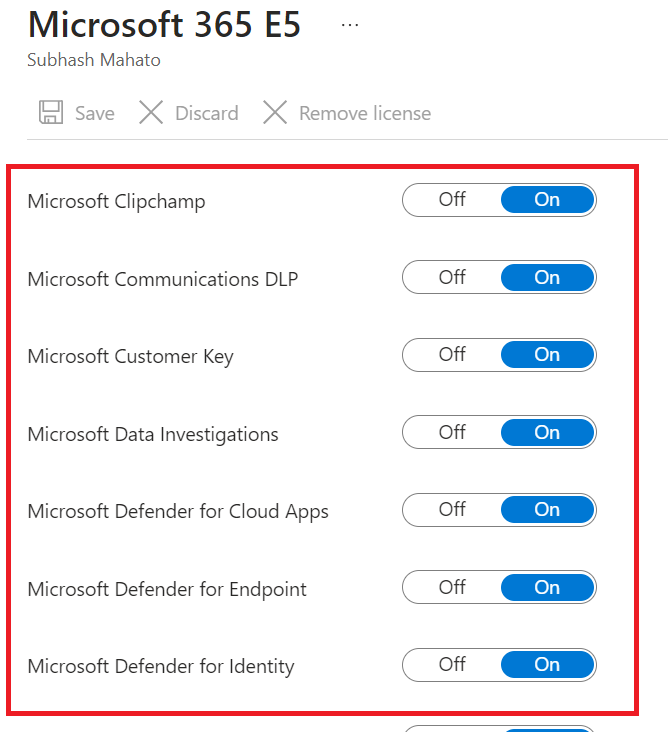Turn off Microsoft Data Investigations
This screenshot has height=732, width=668.
point(452,432)
